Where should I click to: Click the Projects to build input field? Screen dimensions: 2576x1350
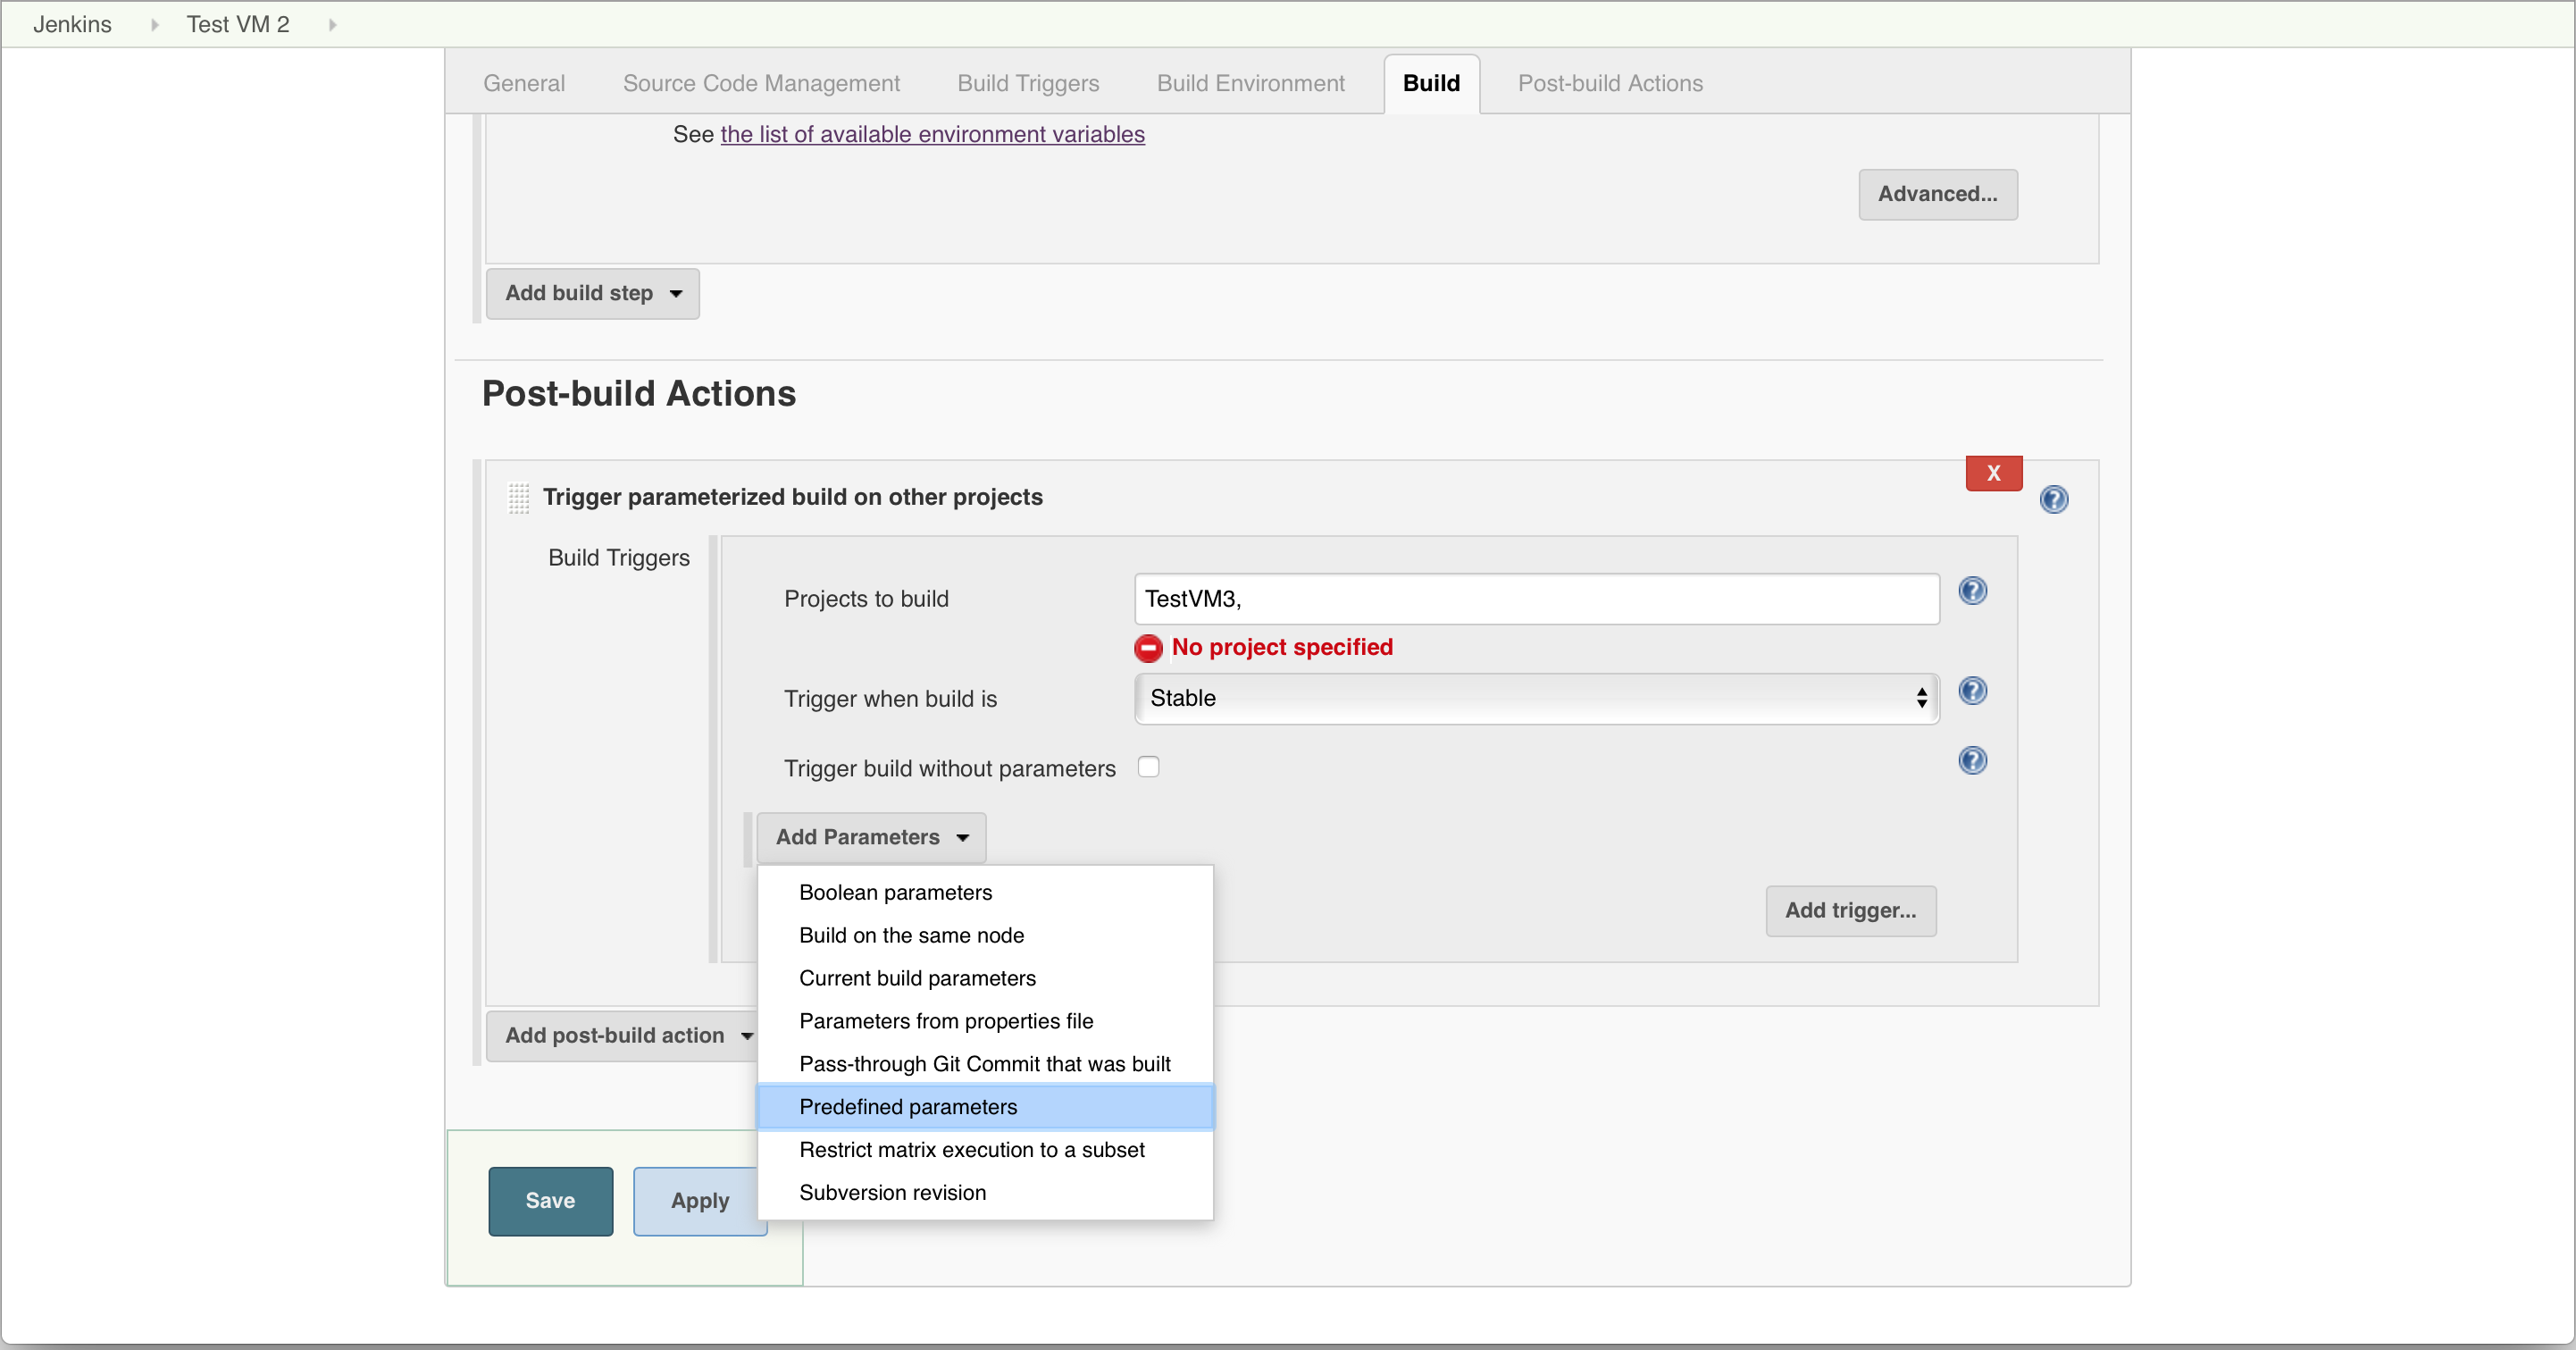pos(1535,599)
